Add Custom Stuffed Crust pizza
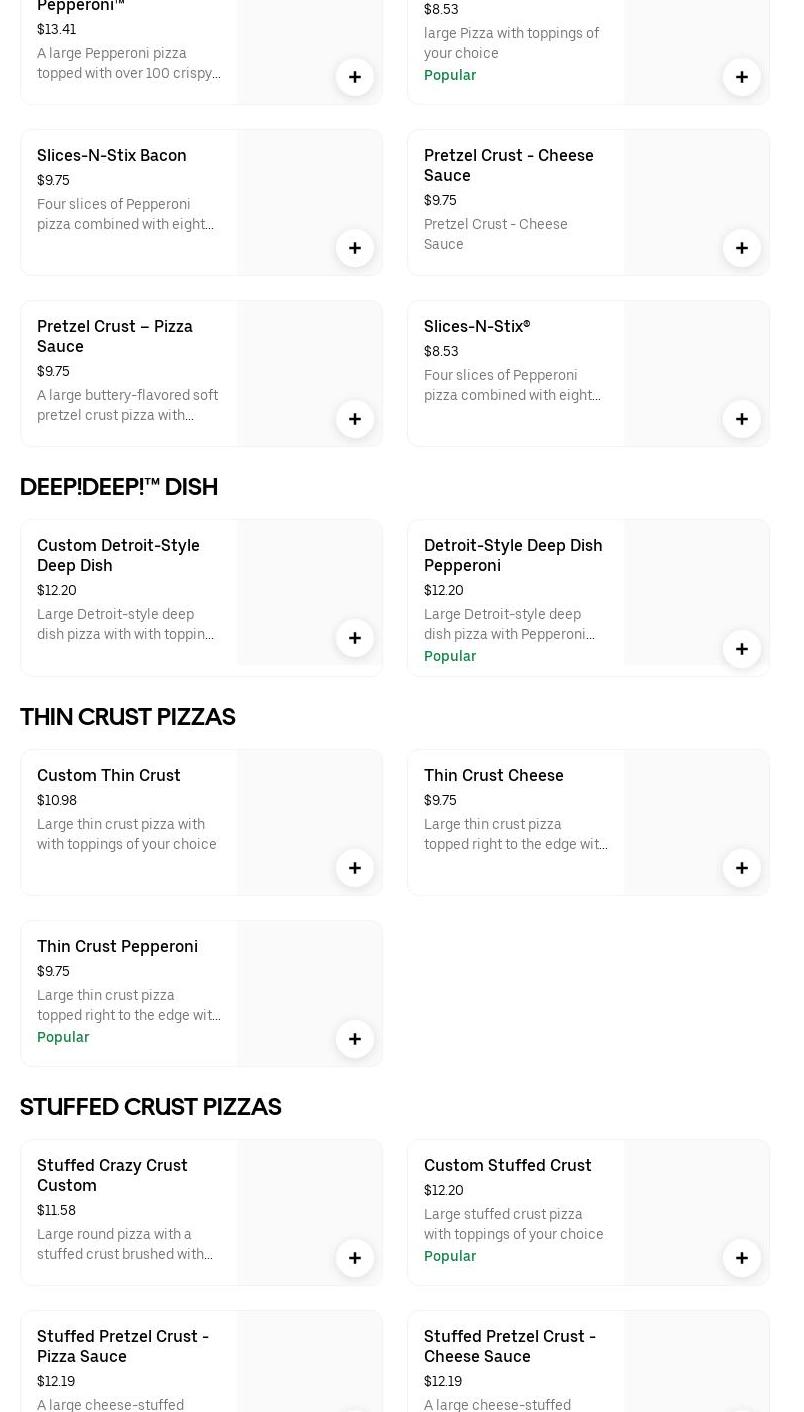Image resolution: width=804 pixels, height=1412 pixels. 742,1258
